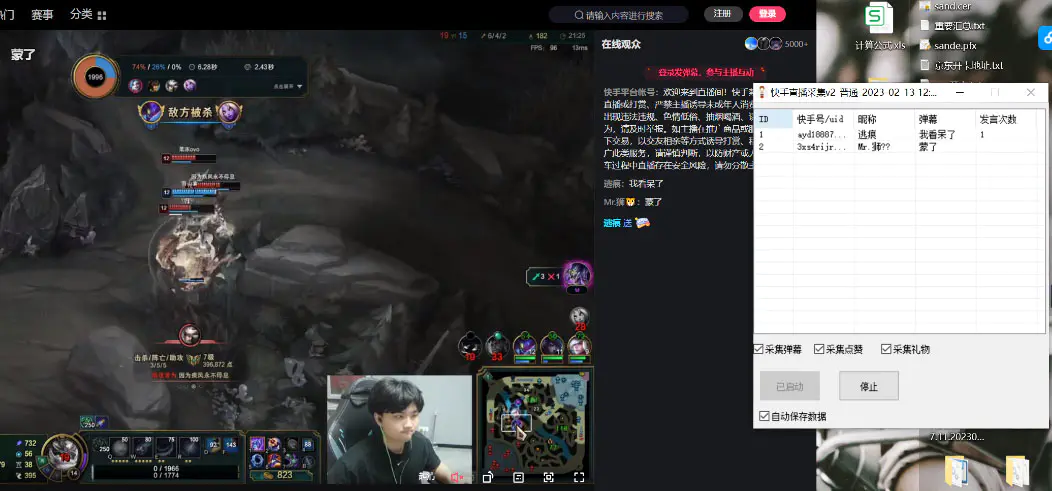
Task: Click the gift icon beside 逃痕 送
Action: pos(642,222)
